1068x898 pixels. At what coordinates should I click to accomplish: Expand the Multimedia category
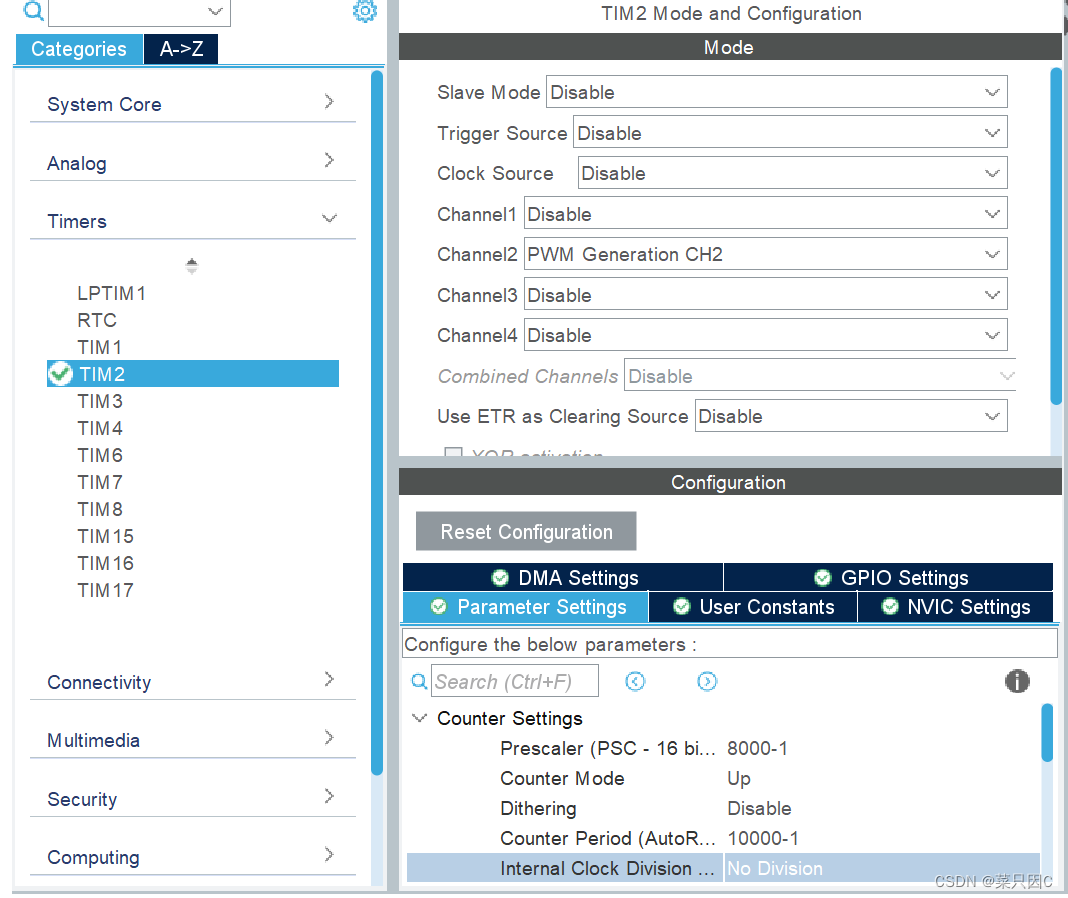tap(193, 740)
